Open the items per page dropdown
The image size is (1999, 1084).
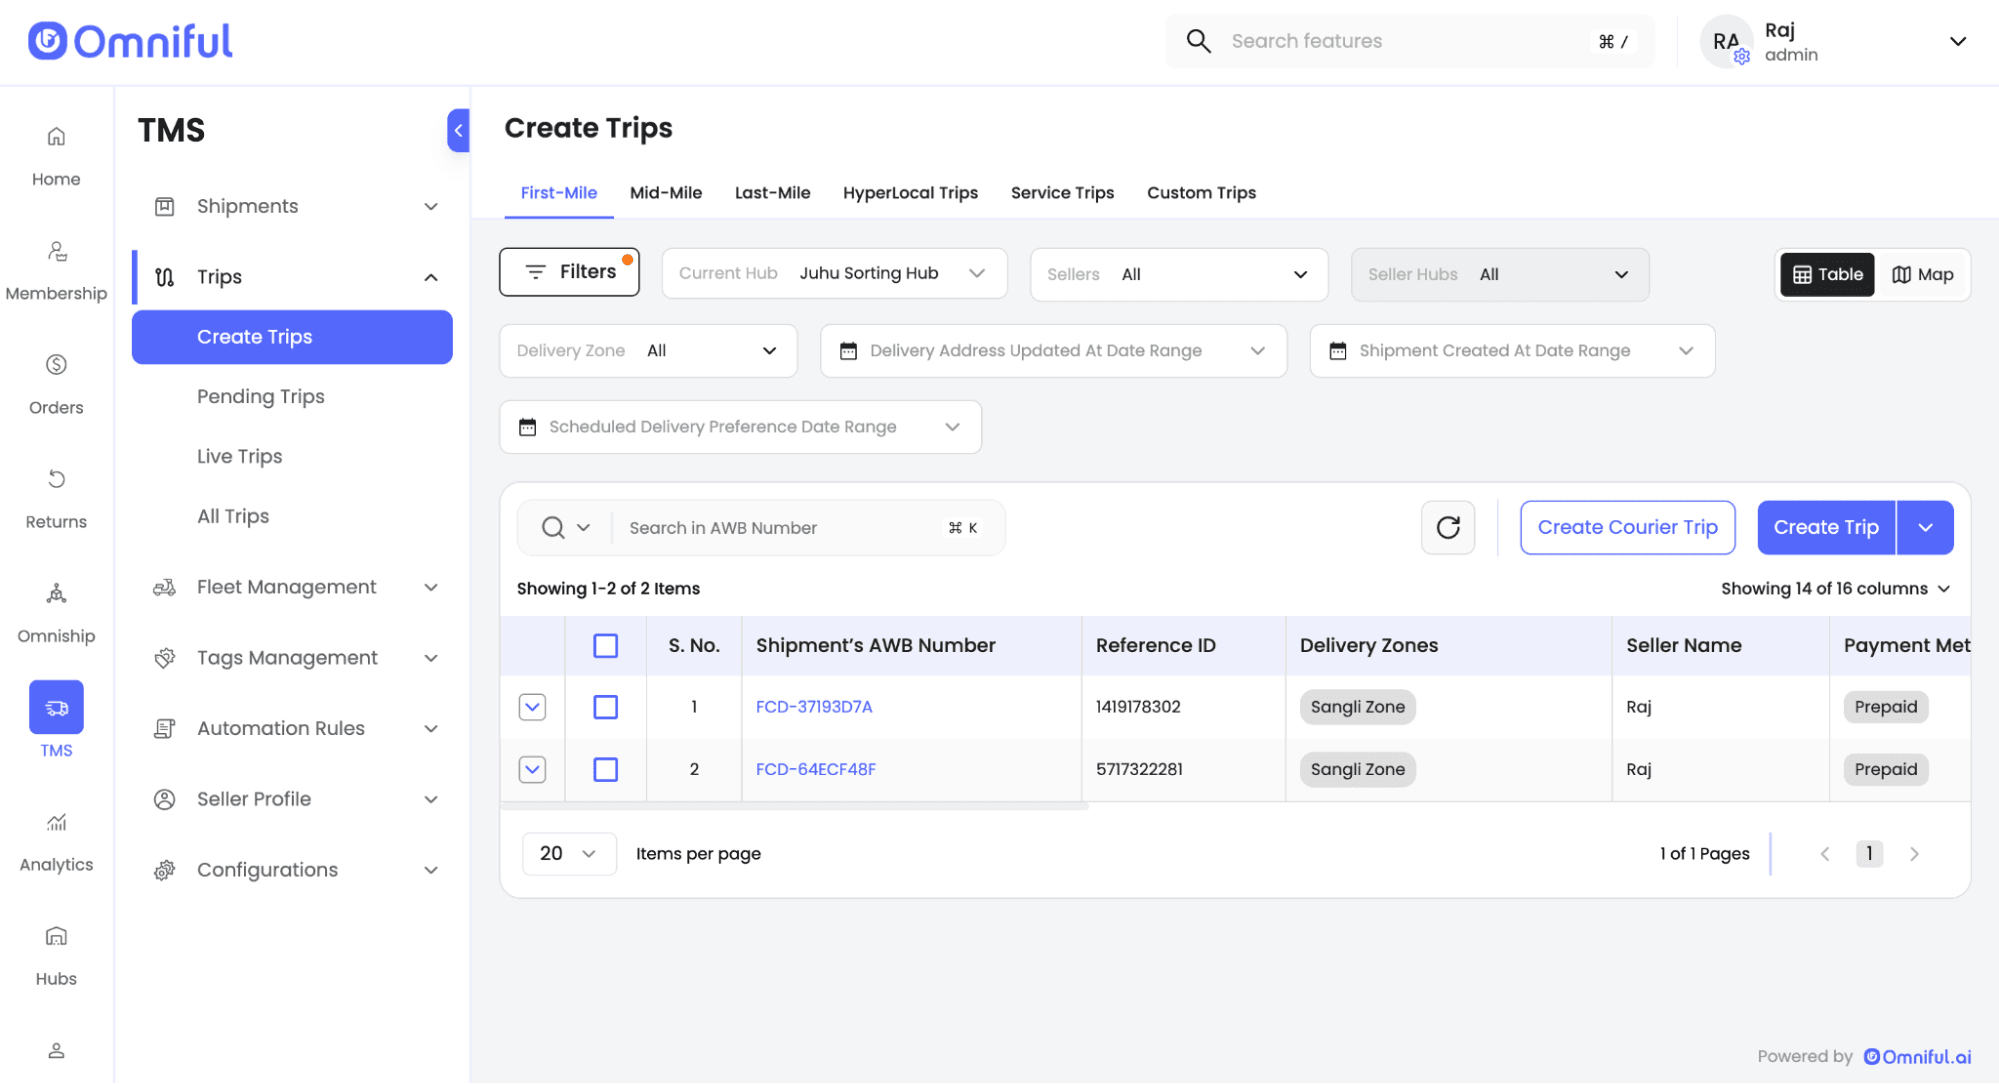tap(568, 853)
